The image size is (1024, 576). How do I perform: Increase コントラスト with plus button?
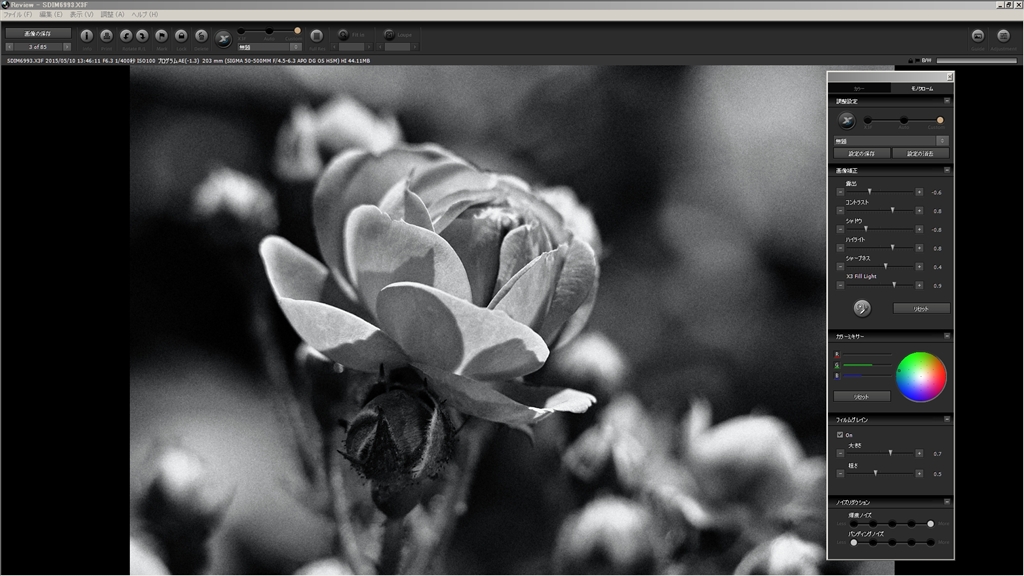point(919,211)
